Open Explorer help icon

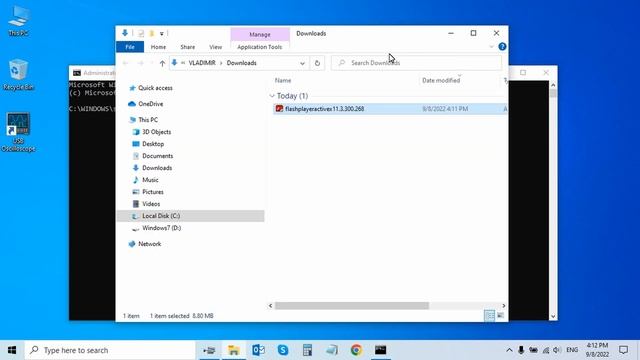coord(502,47)
